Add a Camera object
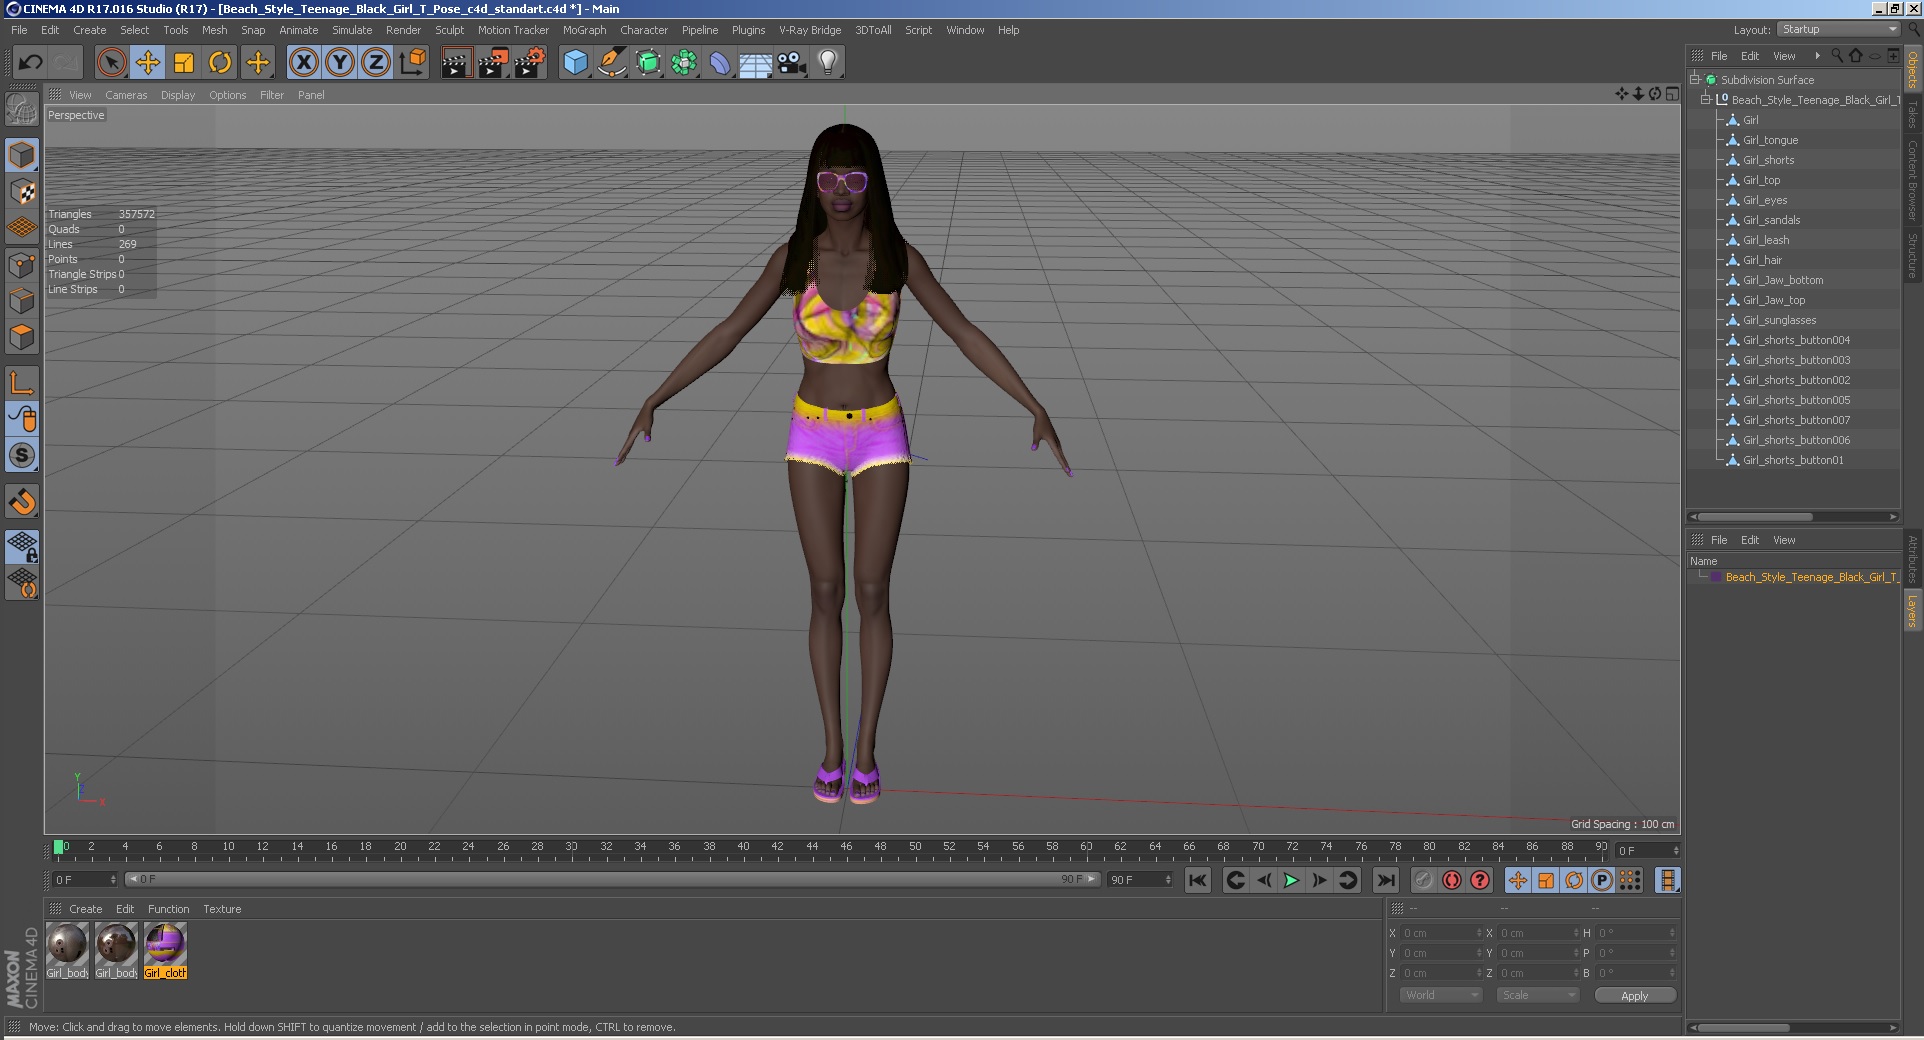 click(x=792, y=63)
